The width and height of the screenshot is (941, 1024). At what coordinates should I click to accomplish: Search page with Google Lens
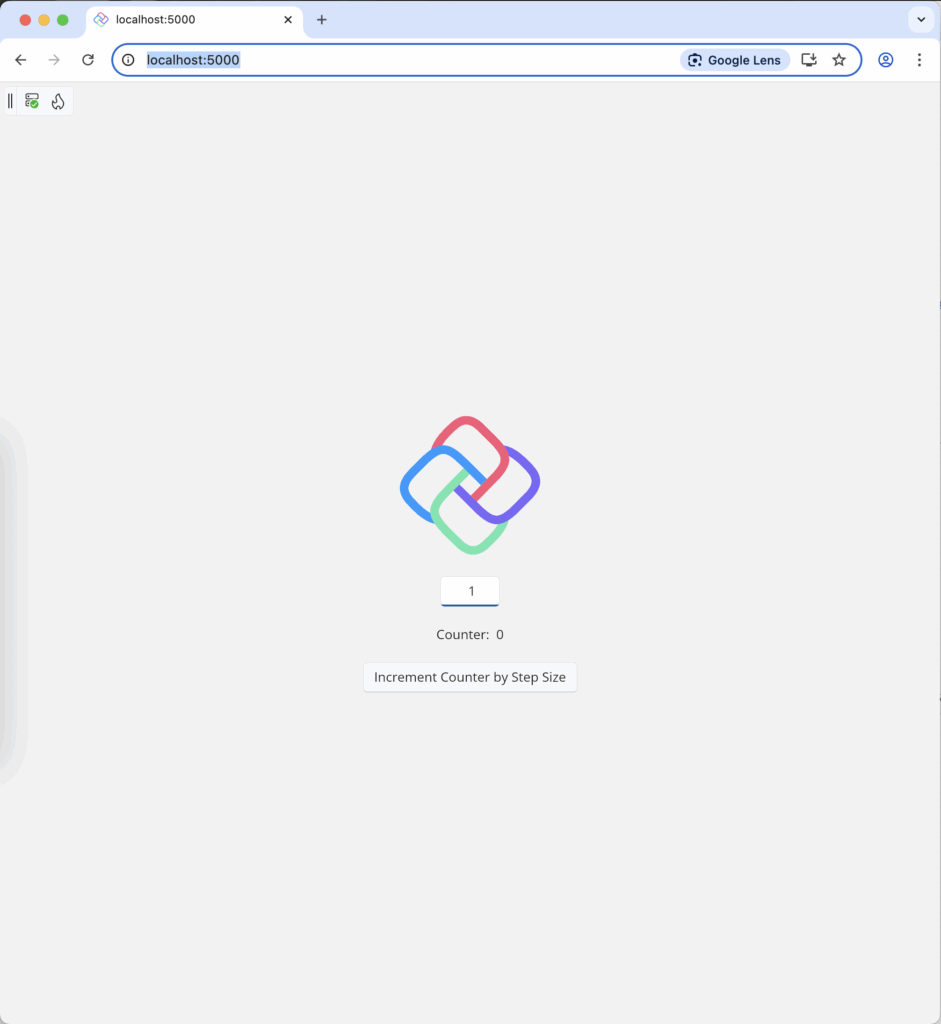[x=735, y=60]
